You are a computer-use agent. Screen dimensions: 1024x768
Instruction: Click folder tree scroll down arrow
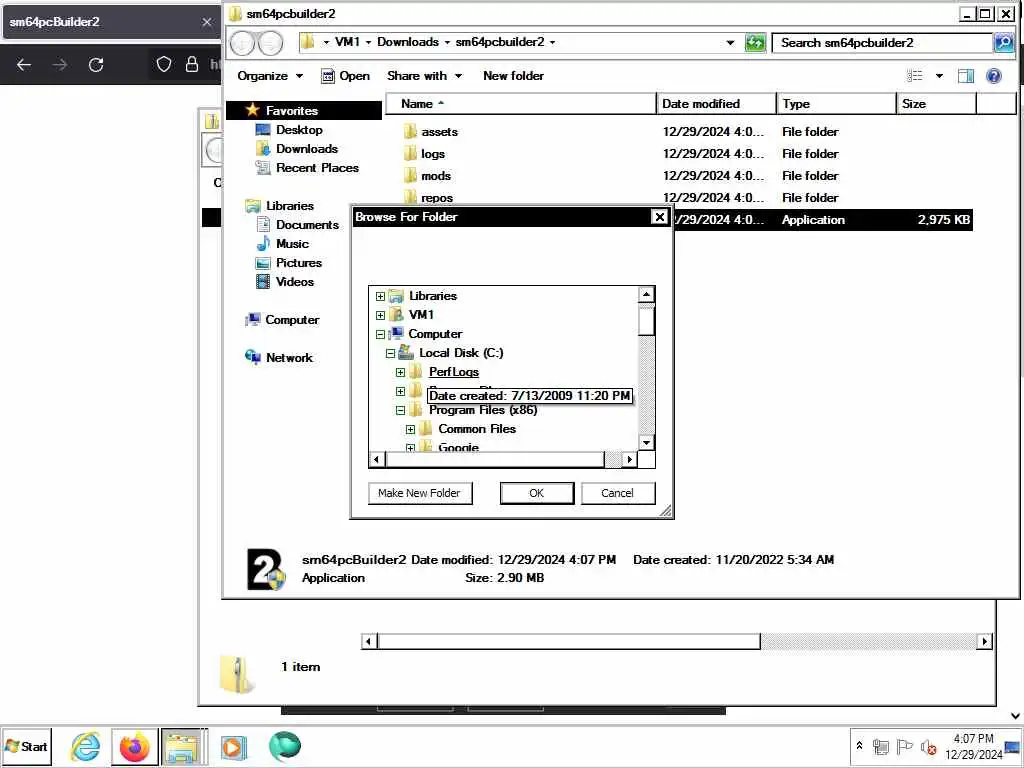(x=646, y=443)
